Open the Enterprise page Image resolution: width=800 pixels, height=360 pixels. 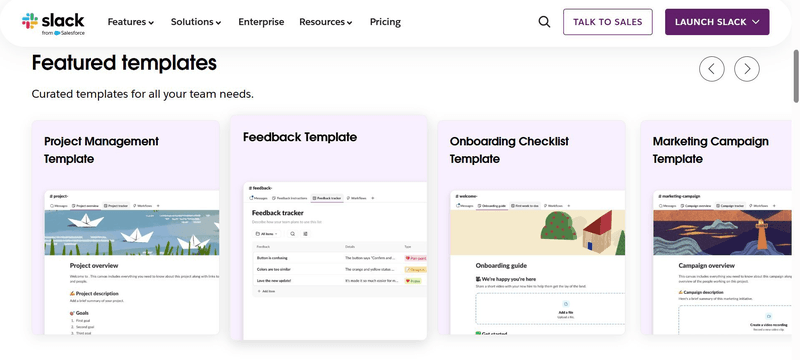[x=261, y=22]
